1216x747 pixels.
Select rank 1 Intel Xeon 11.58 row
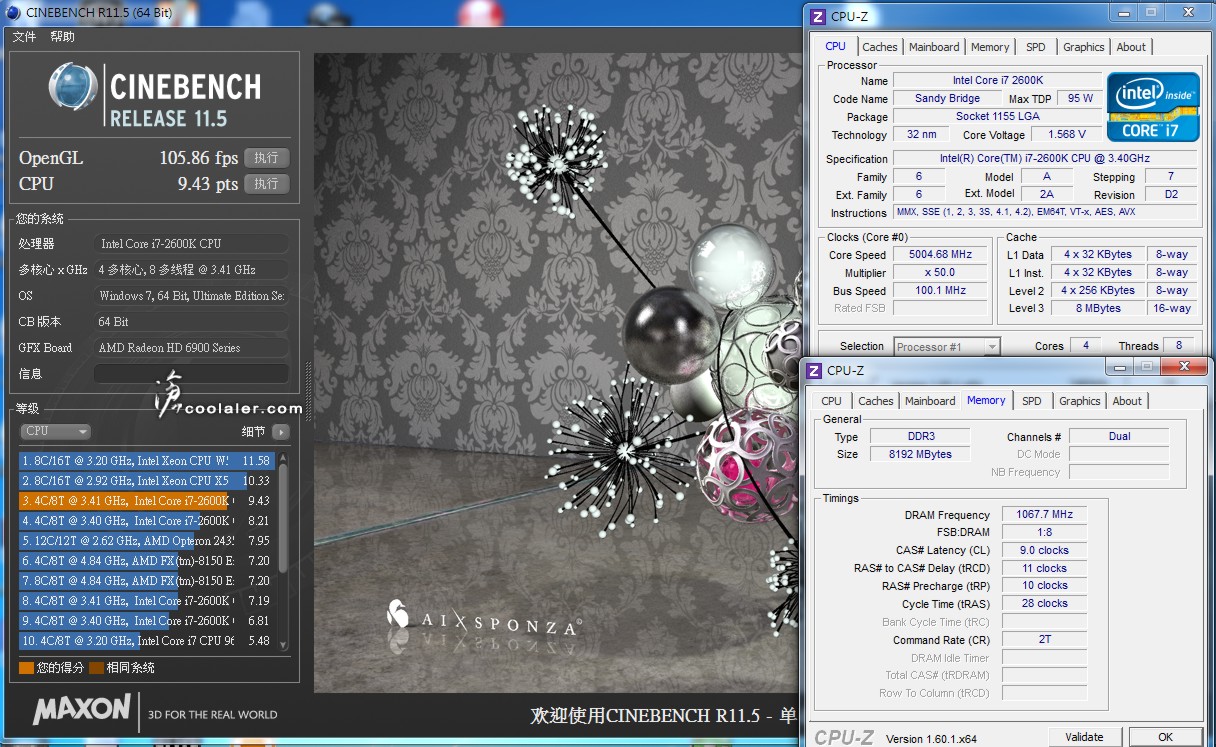point(146,461)
